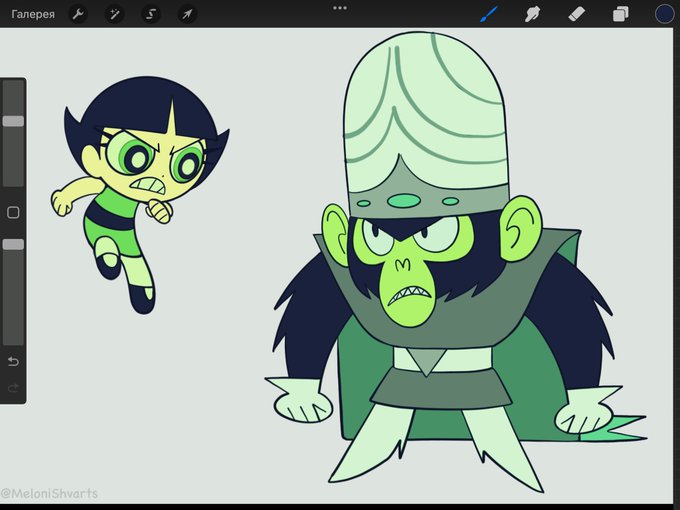
Task: Open the Галерея gallery
Action: (x=33, y=14)
